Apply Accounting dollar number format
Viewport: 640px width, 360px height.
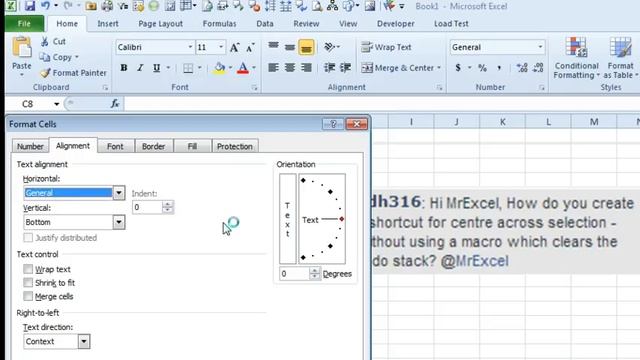click(458, 68)
